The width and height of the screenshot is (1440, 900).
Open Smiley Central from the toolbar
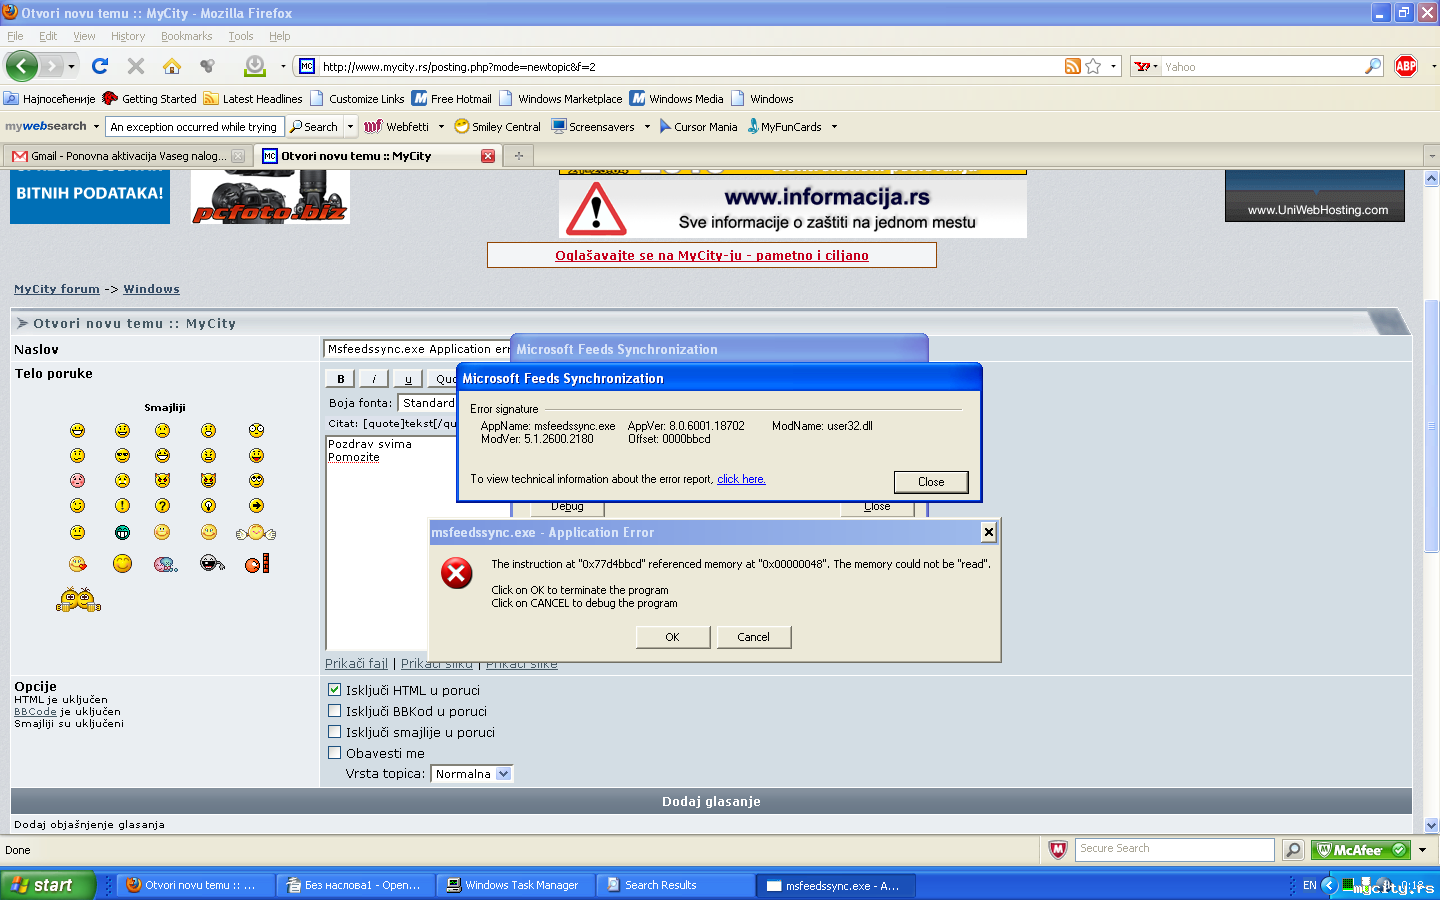pos(497,127)
